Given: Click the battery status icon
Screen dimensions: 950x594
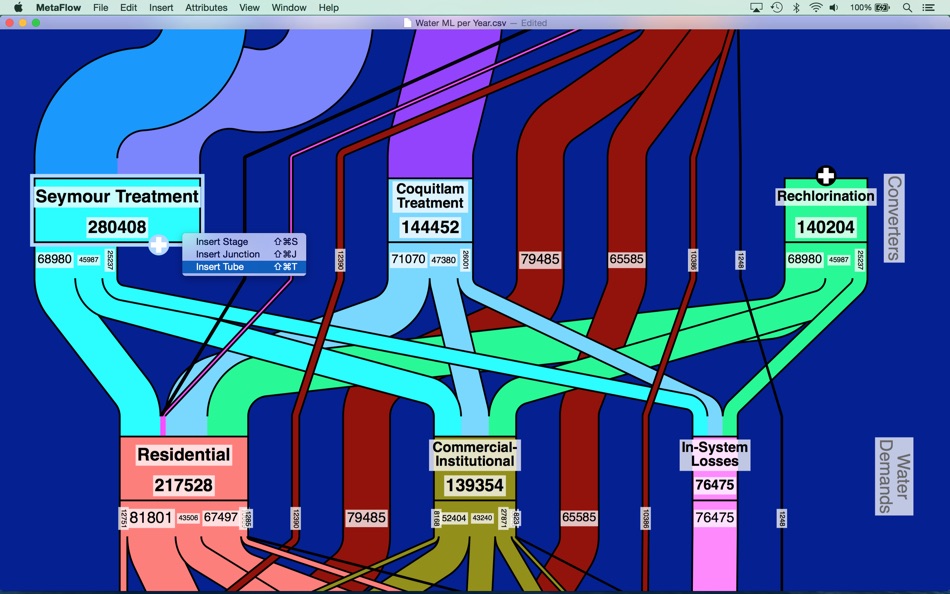Looking at the screenshot, I should pos(882,7).
